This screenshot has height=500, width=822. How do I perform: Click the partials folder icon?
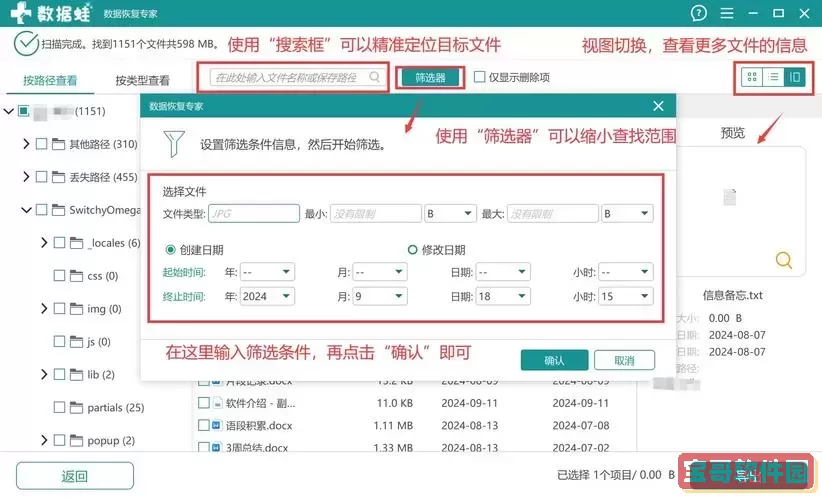pos(77,408)
